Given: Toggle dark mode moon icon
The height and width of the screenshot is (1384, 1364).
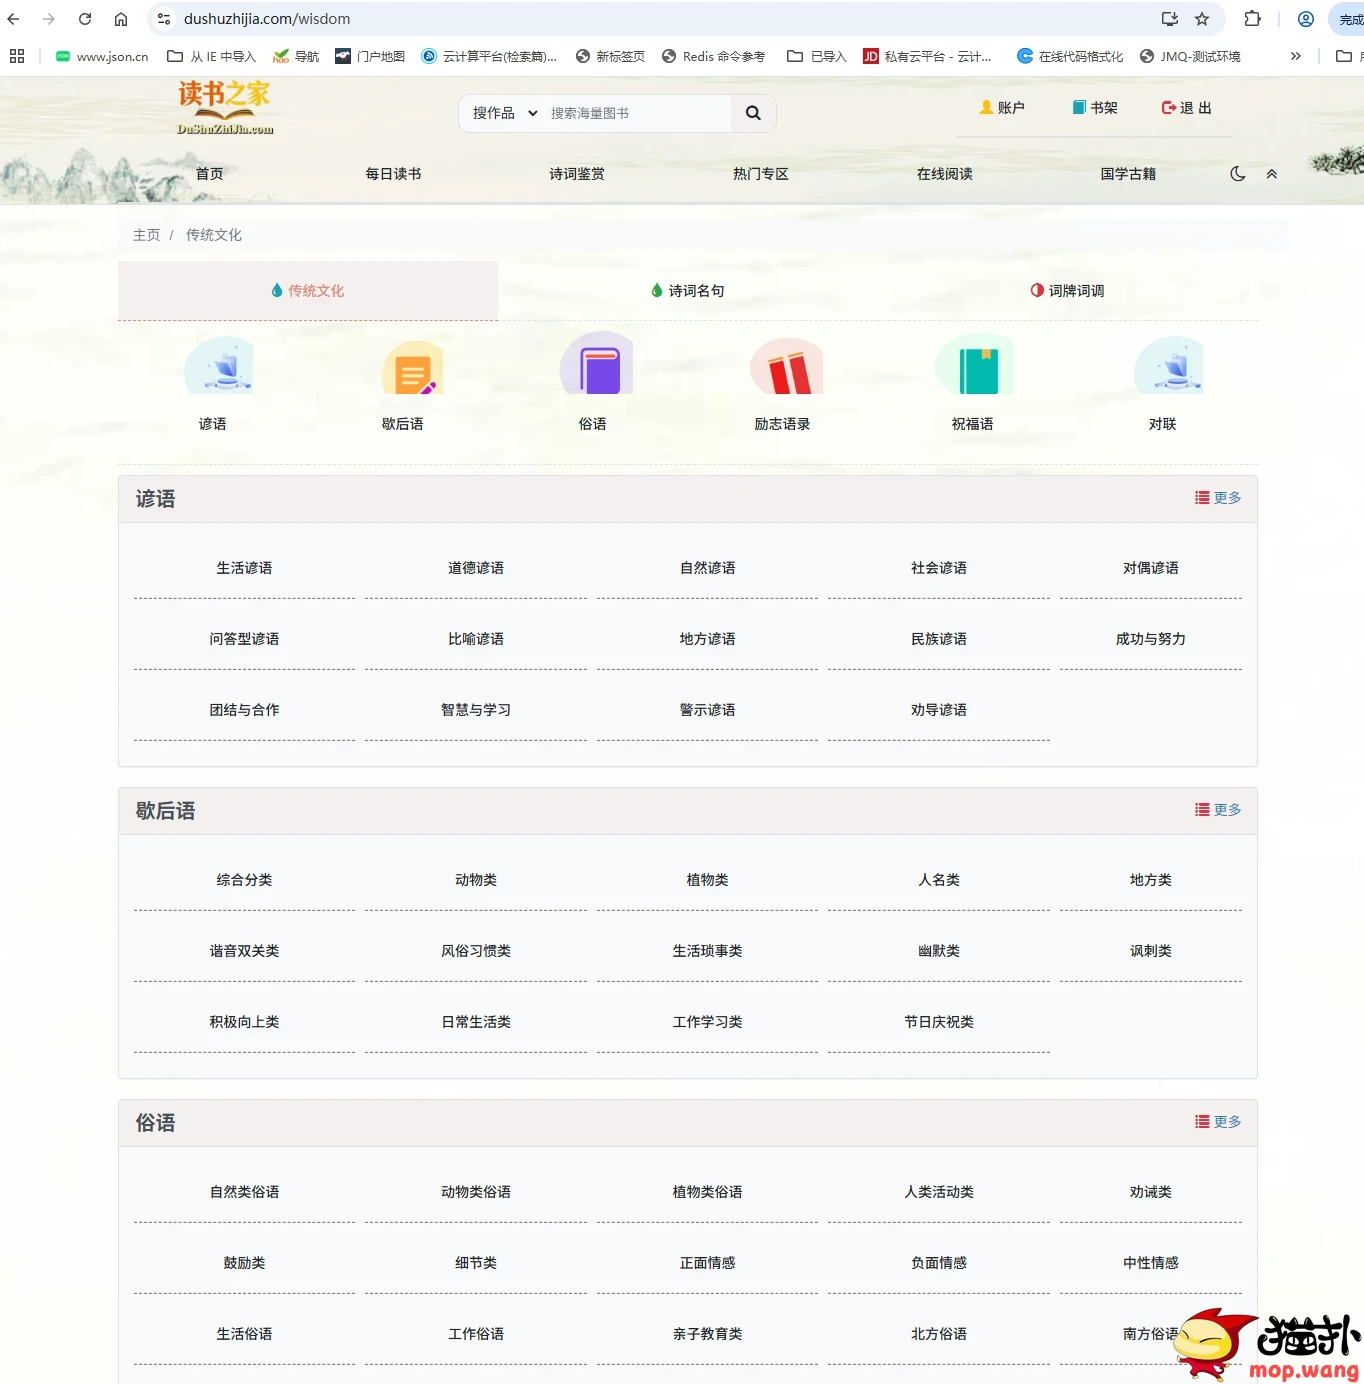Looking at the screenshot, I should point(1237,174).
